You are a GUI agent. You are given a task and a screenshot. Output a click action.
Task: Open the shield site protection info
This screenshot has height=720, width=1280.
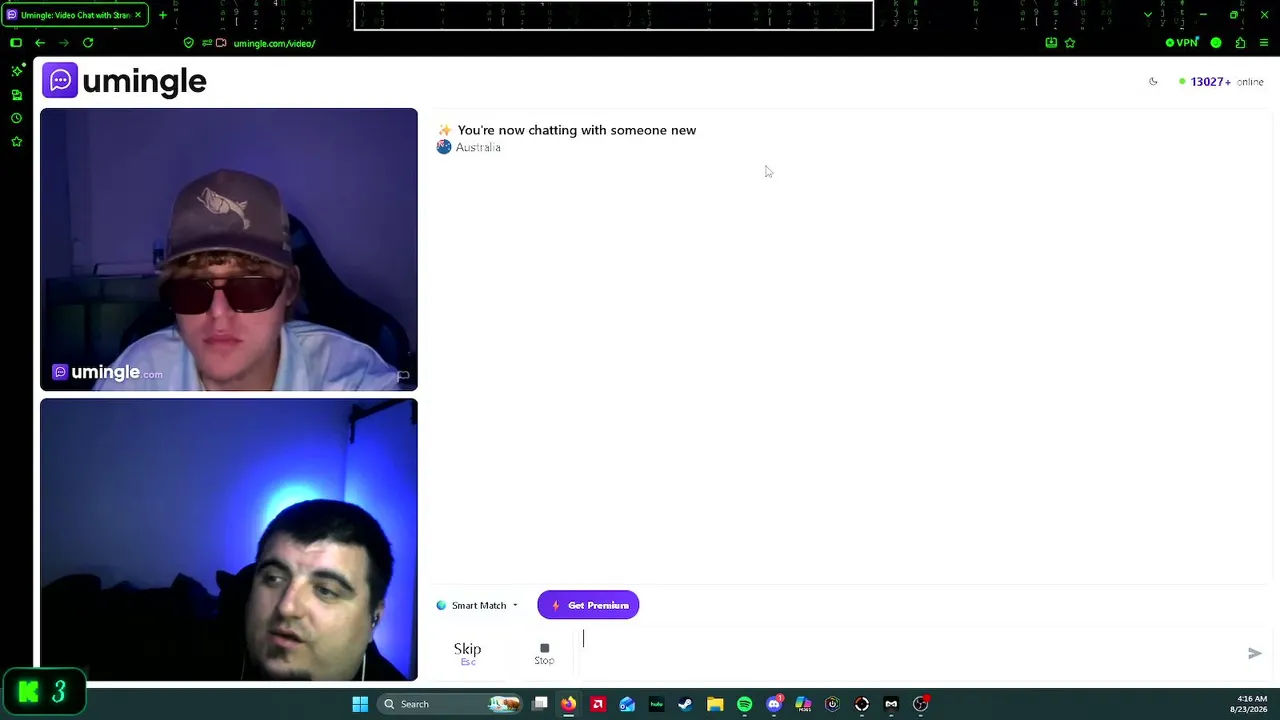(189, 43)
